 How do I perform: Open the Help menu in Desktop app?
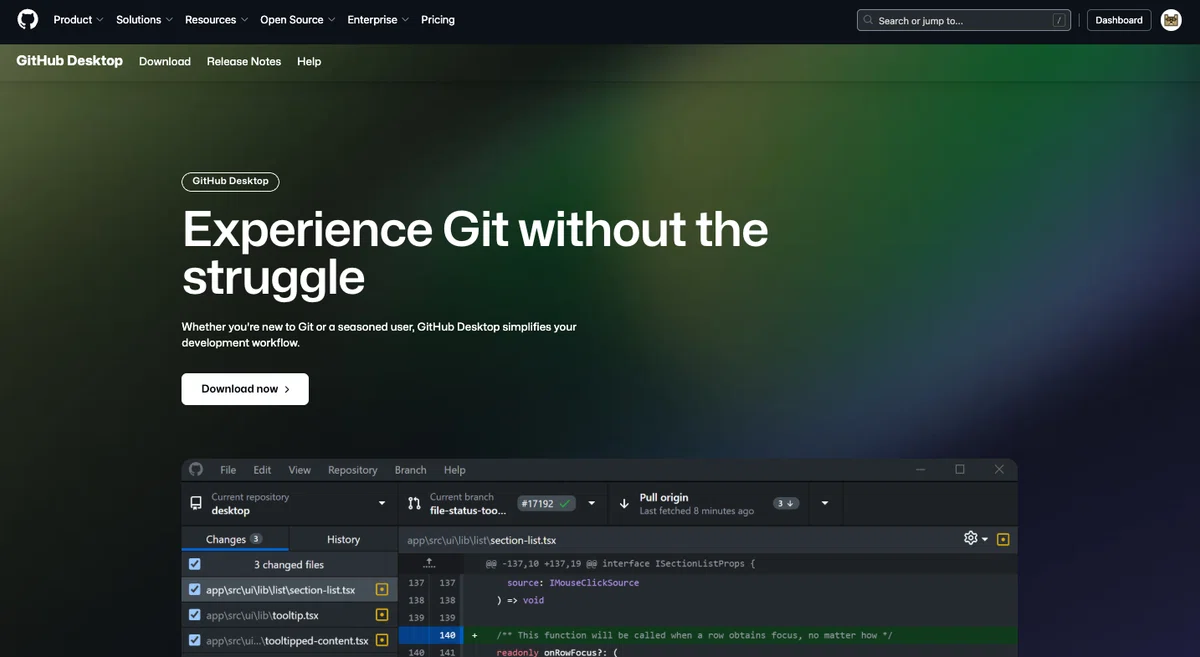point(455,470)
